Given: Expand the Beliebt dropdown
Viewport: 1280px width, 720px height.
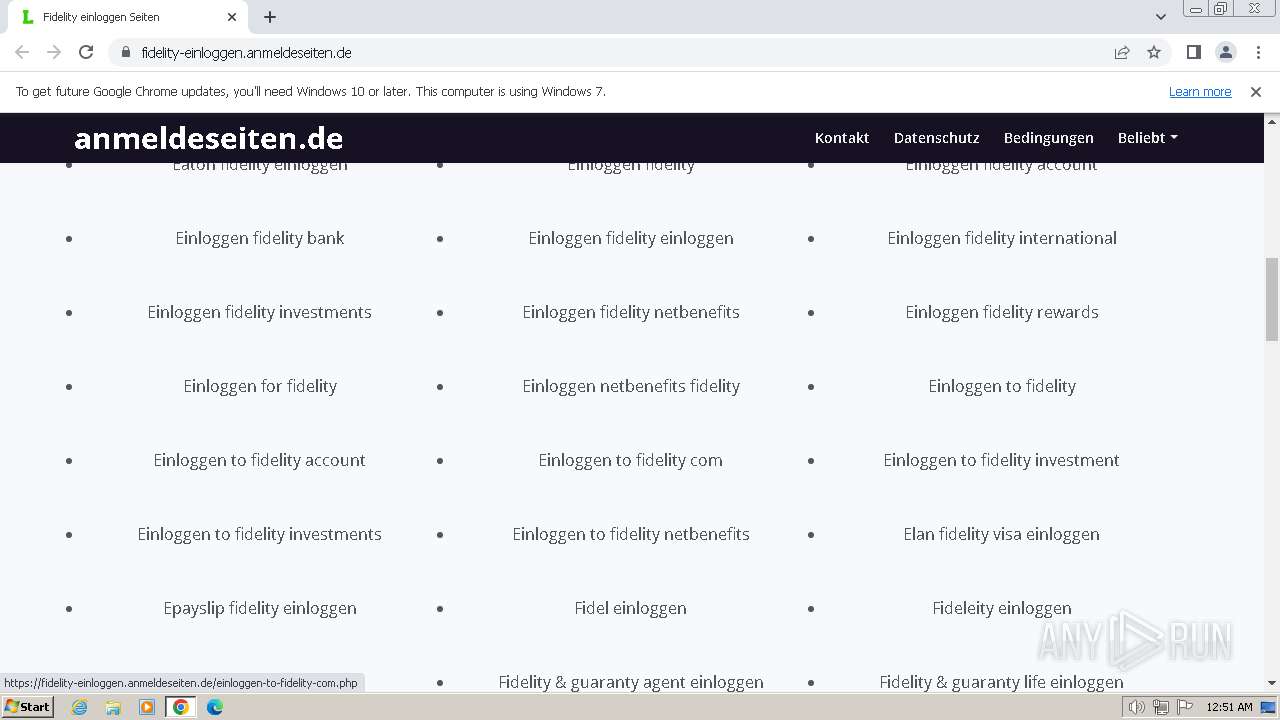Looking at the screenshot, I should click(x=1147, y=138).
